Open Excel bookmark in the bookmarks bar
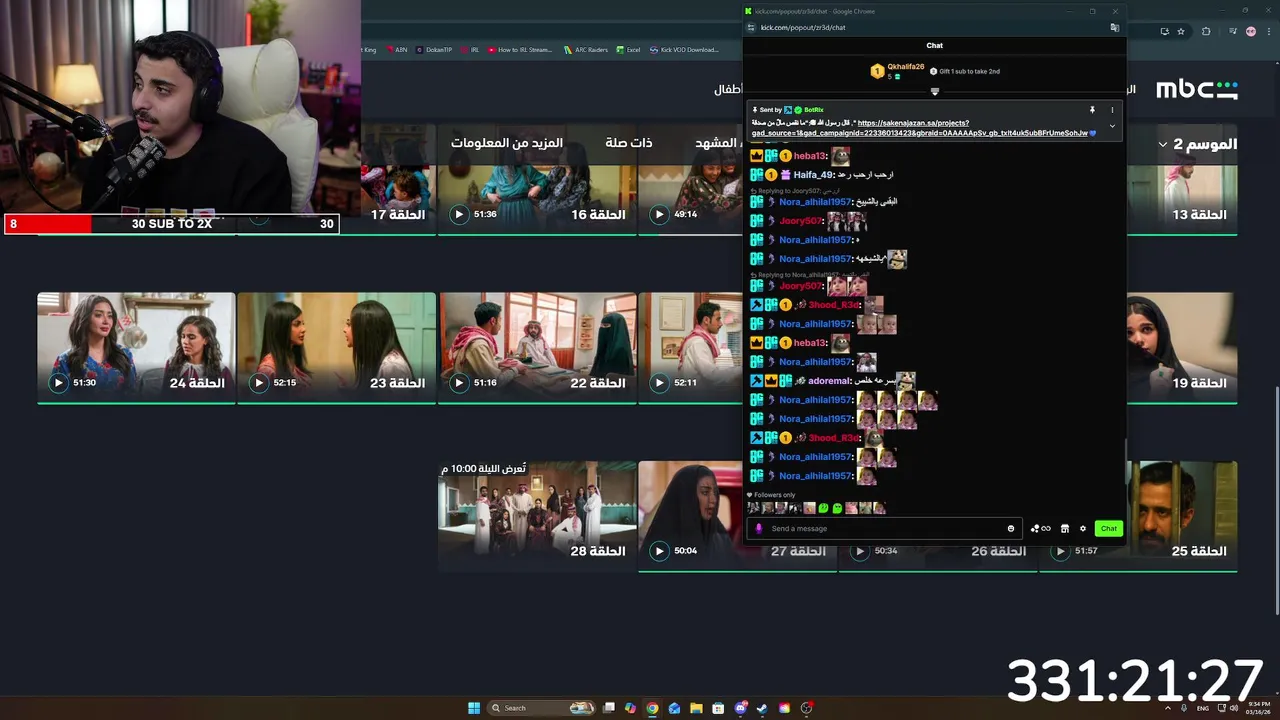Viewport: 1280px width, 720px height. point(628,49)
